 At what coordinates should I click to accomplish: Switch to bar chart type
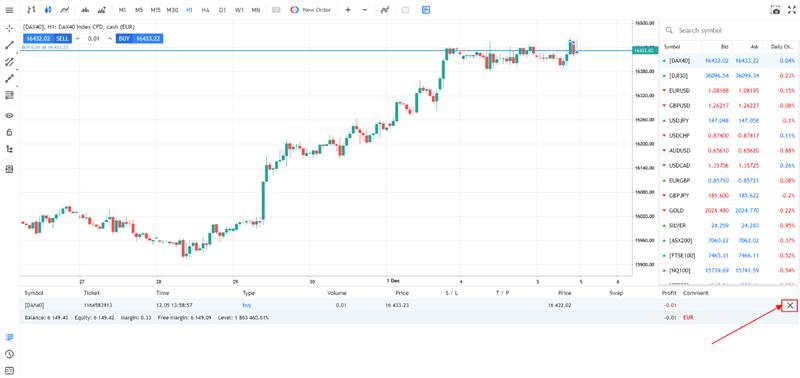32,10
